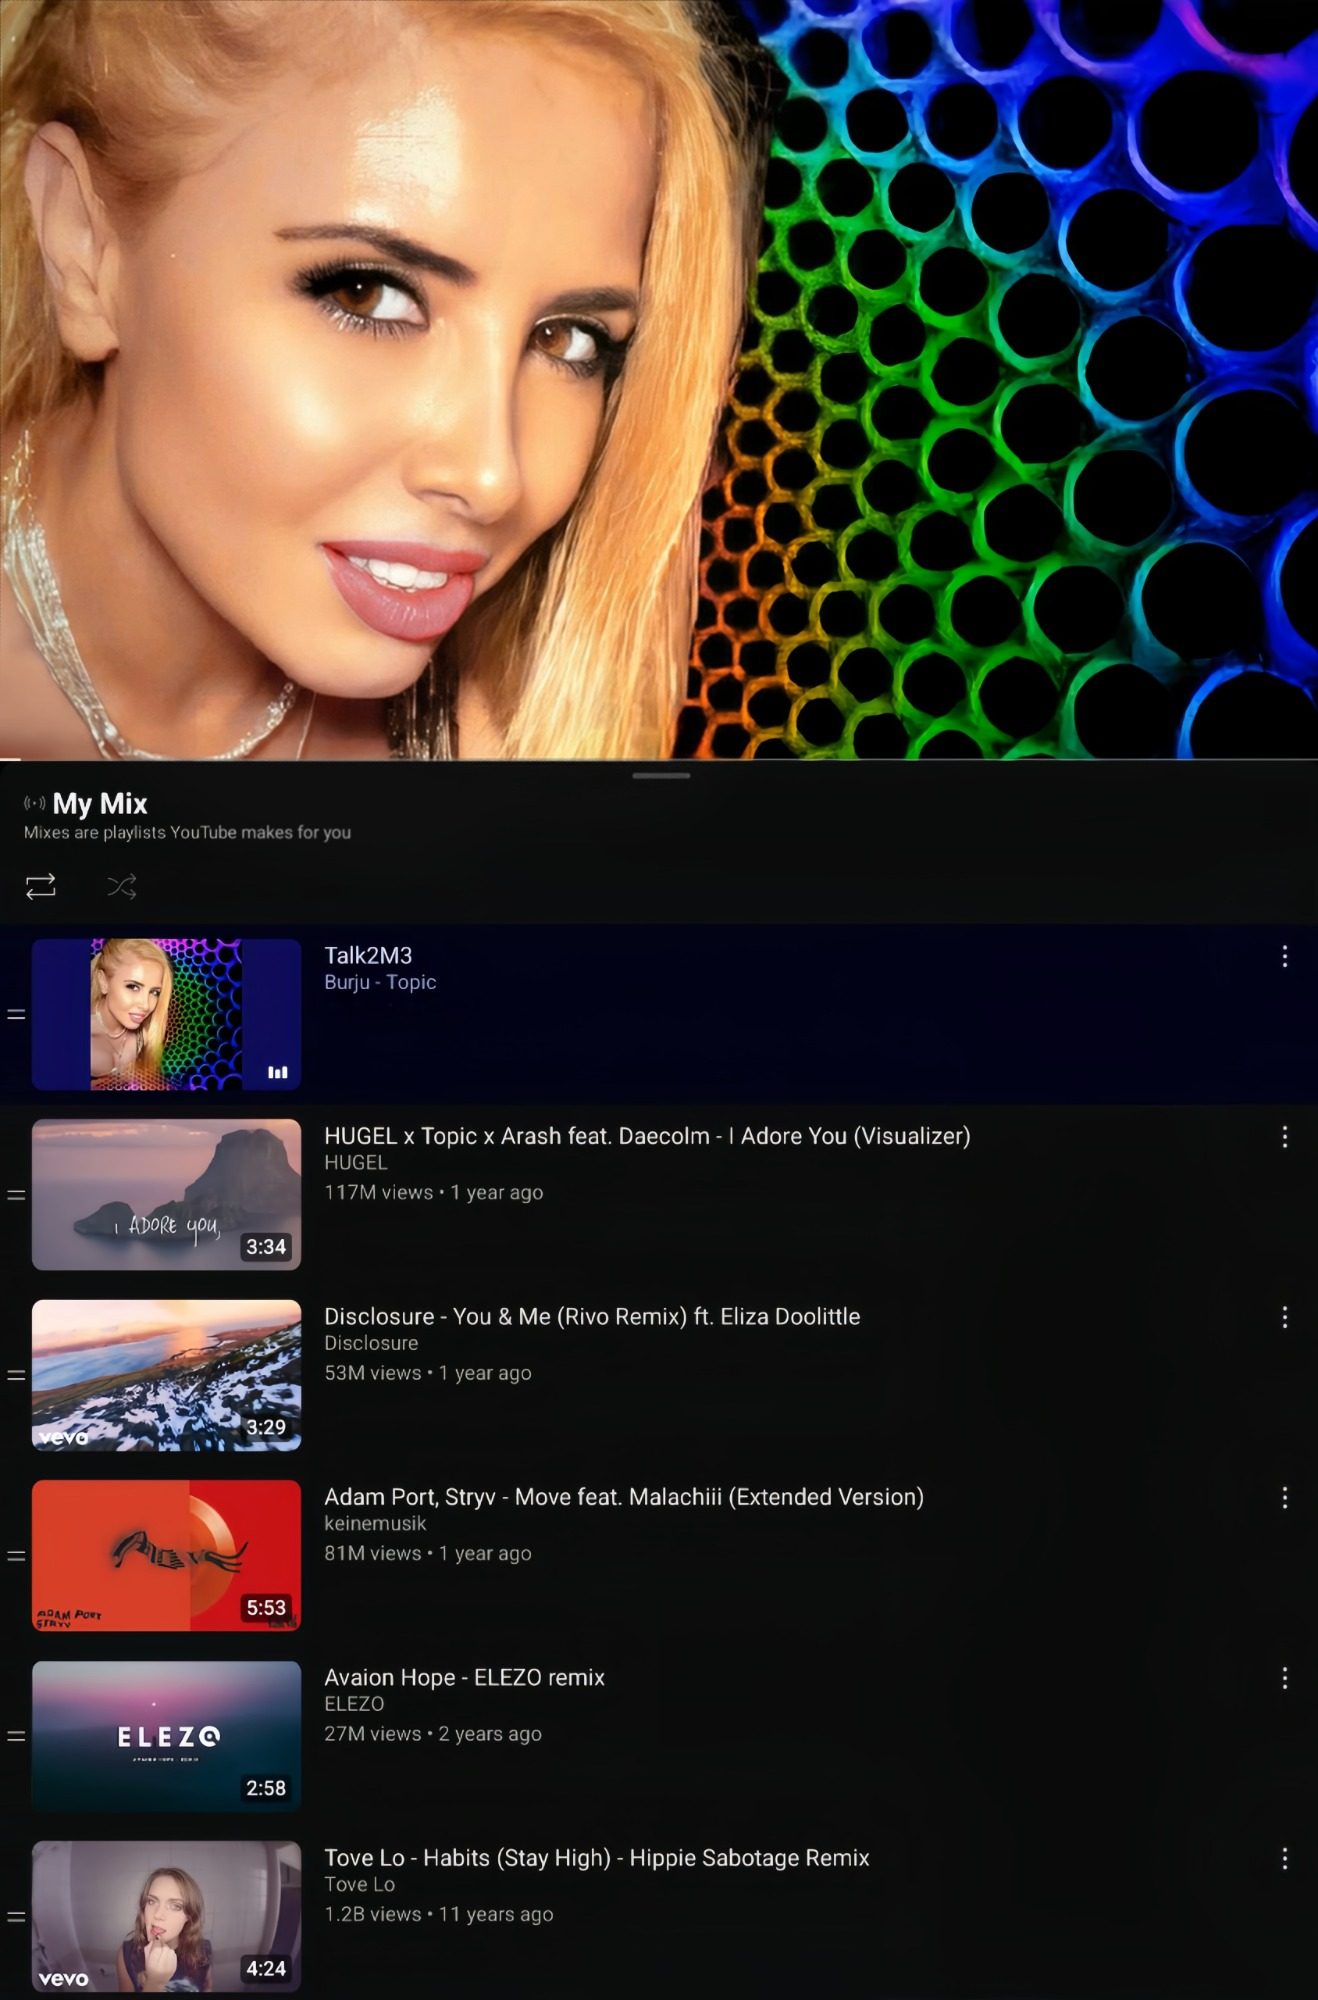This screenshot has width=1318, height=2000.
Task: Open more options for Adam Port Move
Action: (1284, 1498)
